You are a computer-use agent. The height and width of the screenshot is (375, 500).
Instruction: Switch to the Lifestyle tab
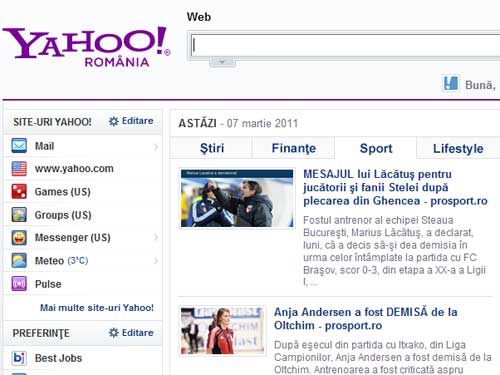pos(458,148)
